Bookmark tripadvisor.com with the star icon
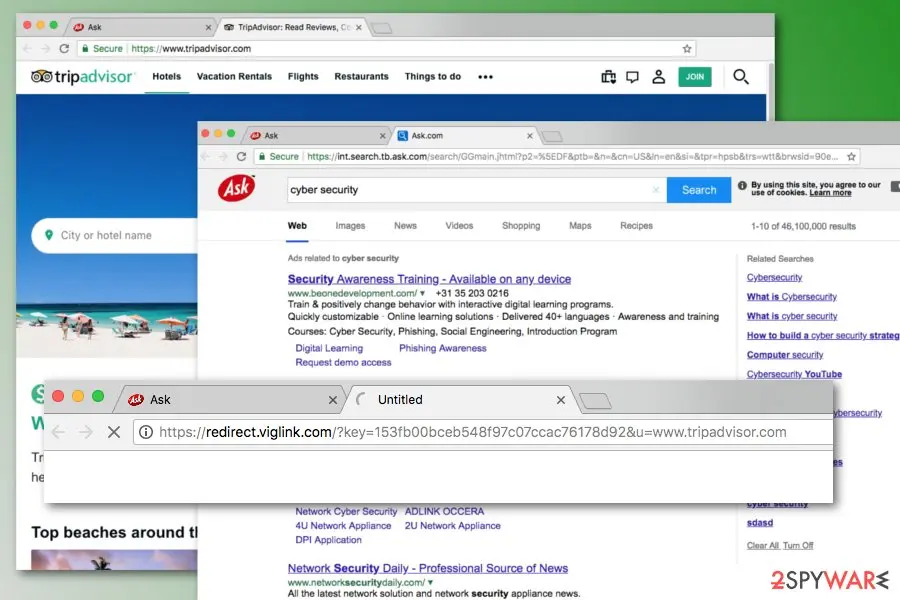Viewport: 900px width, 600px height. 686,49
